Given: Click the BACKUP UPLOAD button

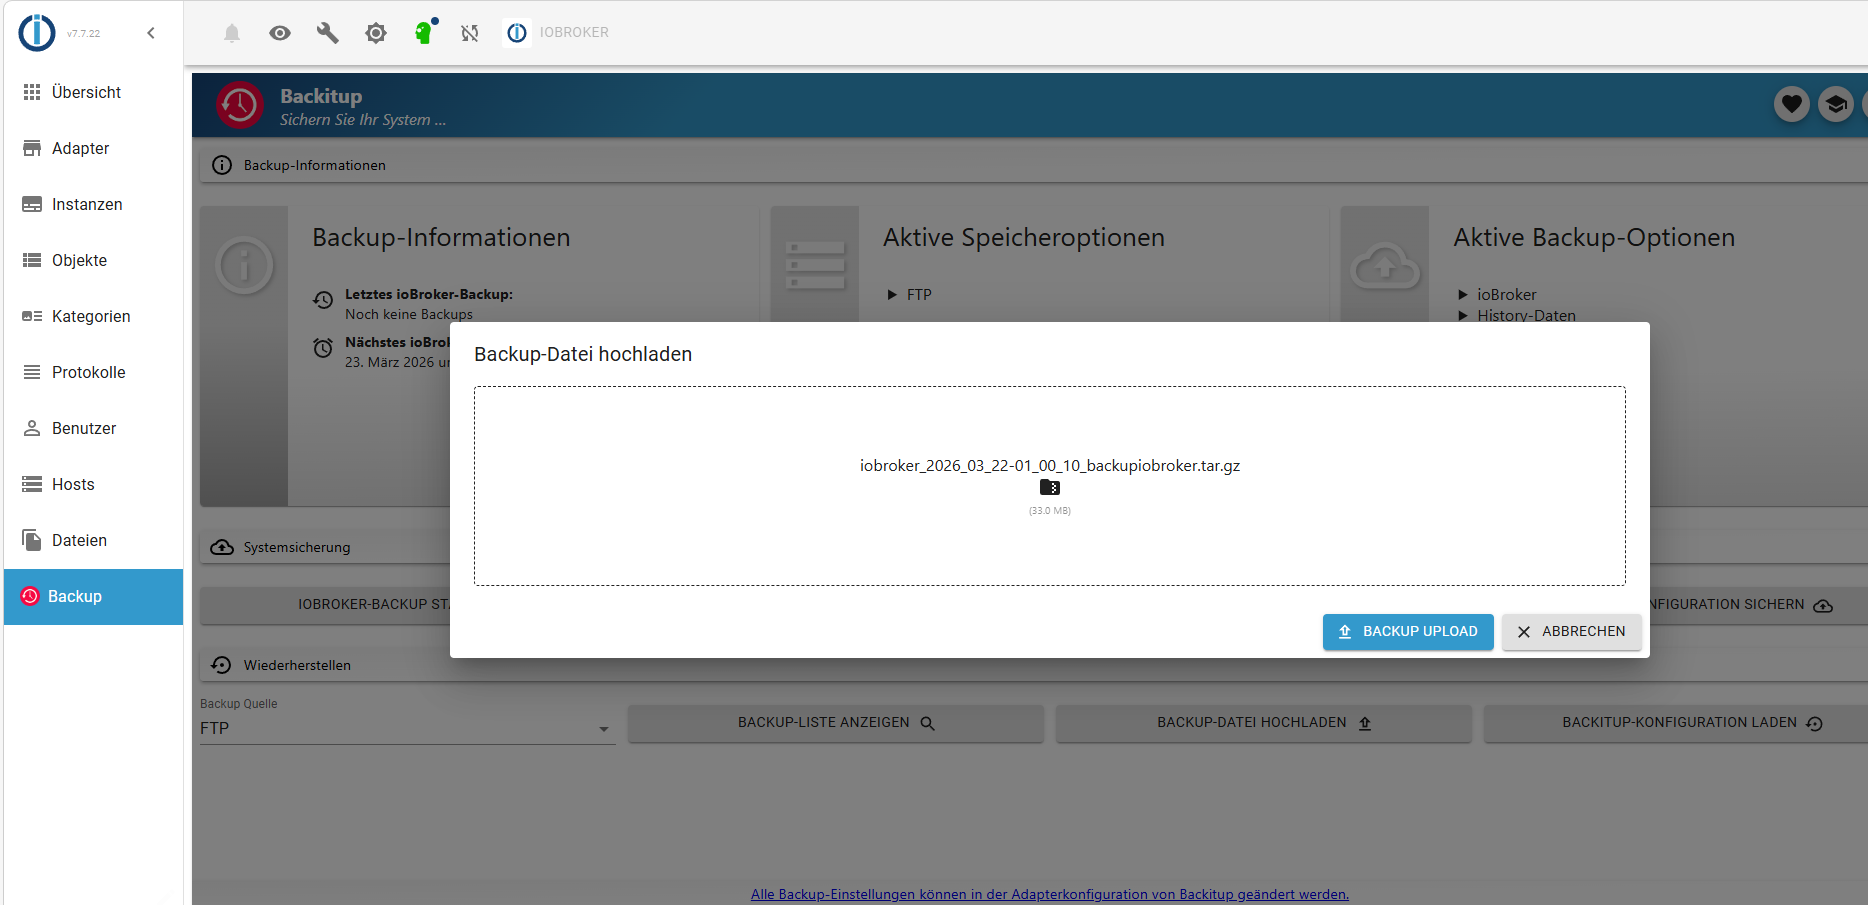Looking at the screenshot, I should [1407, 631].
